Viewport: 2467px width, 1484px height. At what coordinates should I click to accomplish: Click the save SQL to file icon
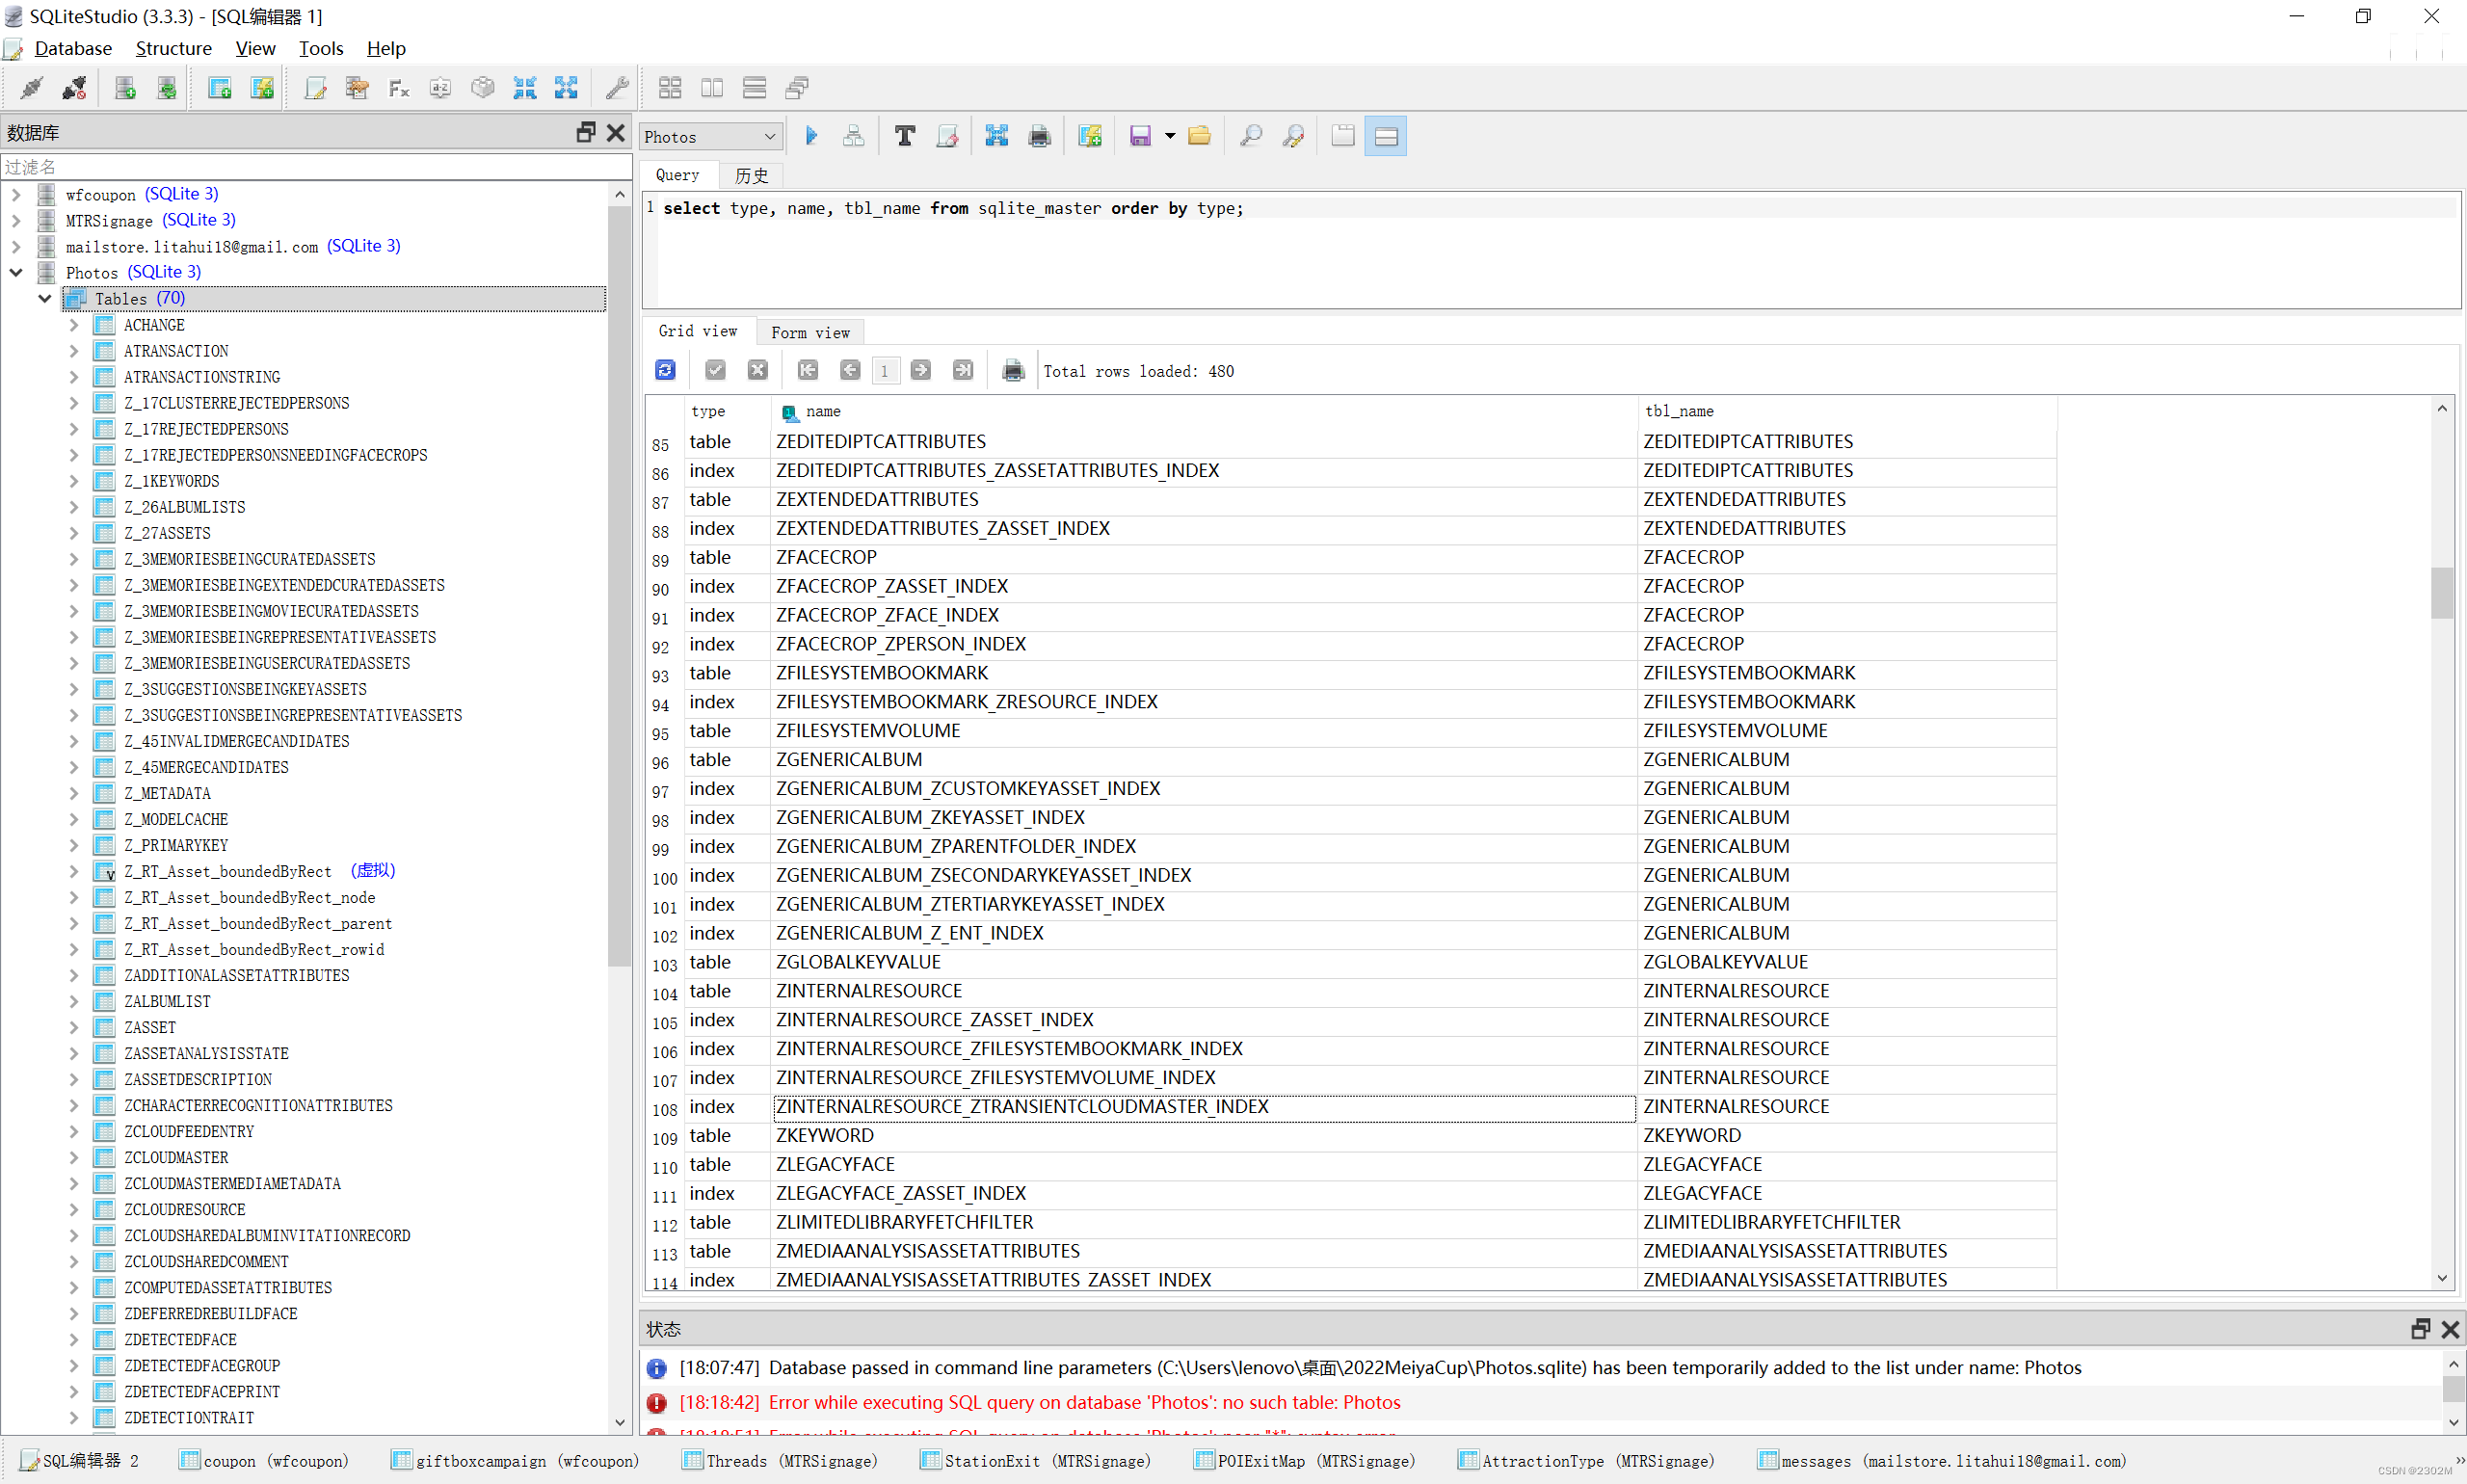click(1139, 136)
